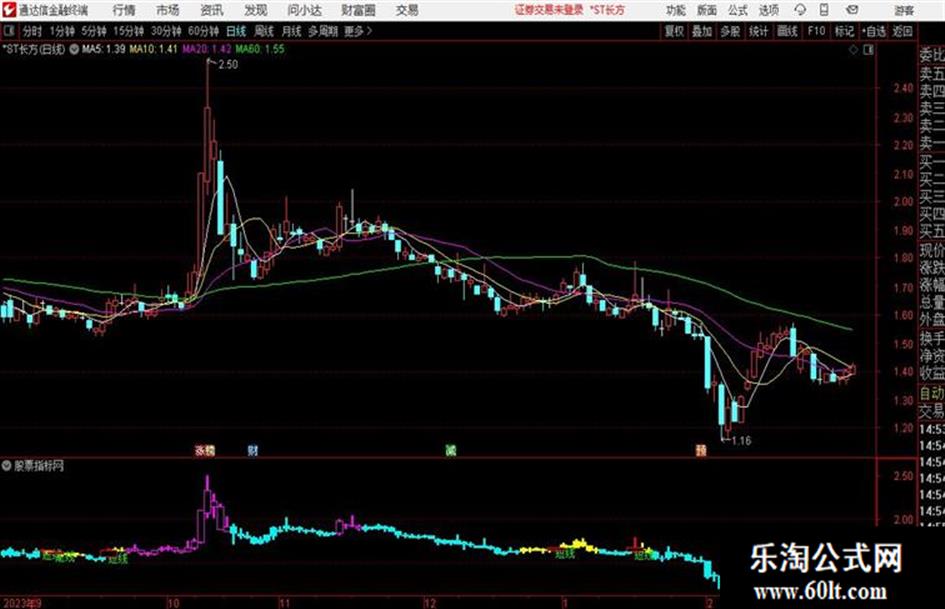Open the 功能 menu
Screen dimensions: 945x609
[x=676, y=10]
